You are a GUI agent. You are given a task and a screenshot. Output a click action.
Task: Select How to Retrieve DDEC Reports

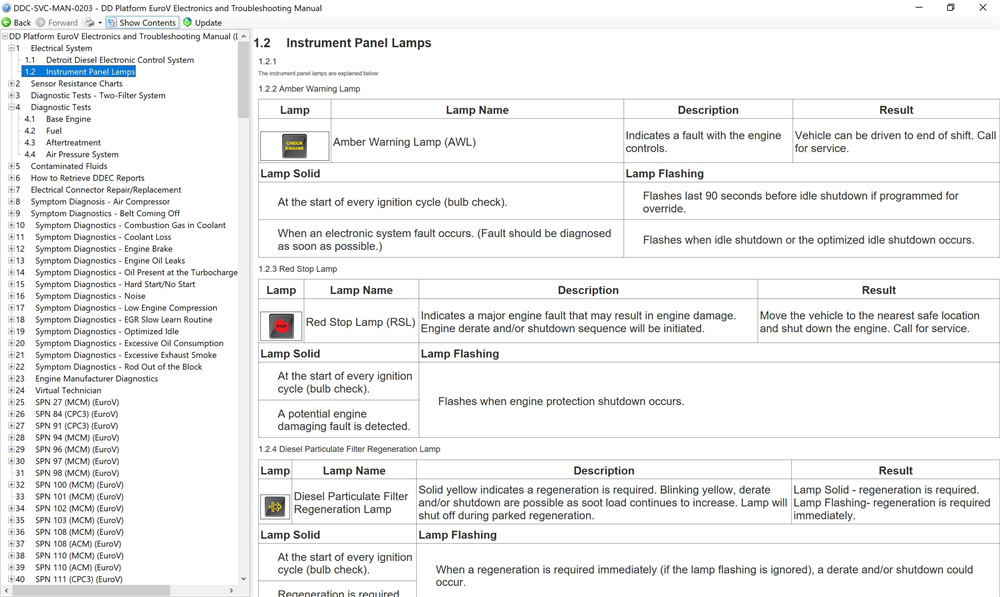point(87,178)
